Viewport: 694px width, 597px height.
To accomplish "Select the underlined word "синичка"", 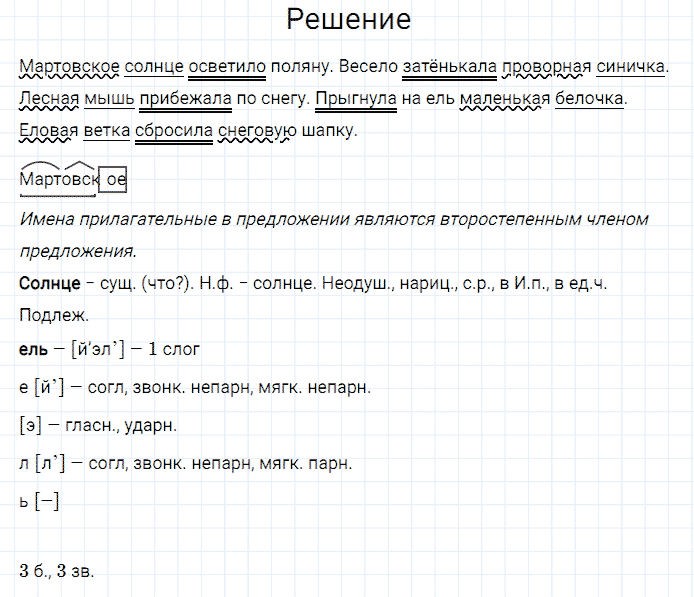I will (x=630, y=68).
